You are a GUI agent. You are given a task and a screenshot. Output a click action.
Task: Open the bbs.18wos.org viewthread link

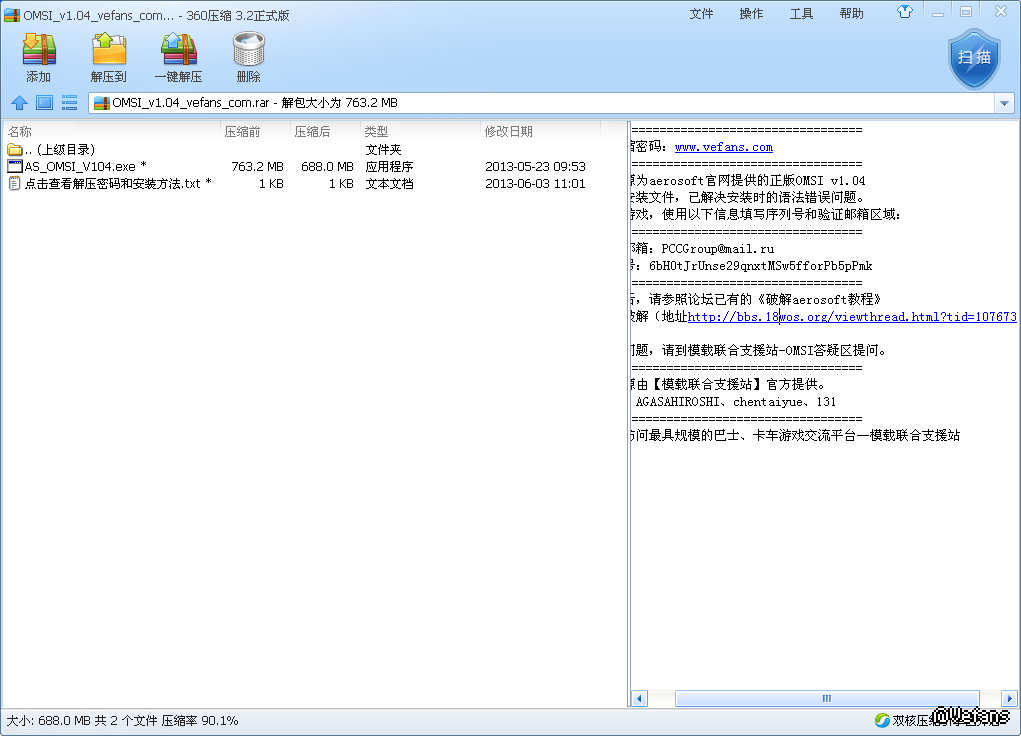click(x=852, y=317)
